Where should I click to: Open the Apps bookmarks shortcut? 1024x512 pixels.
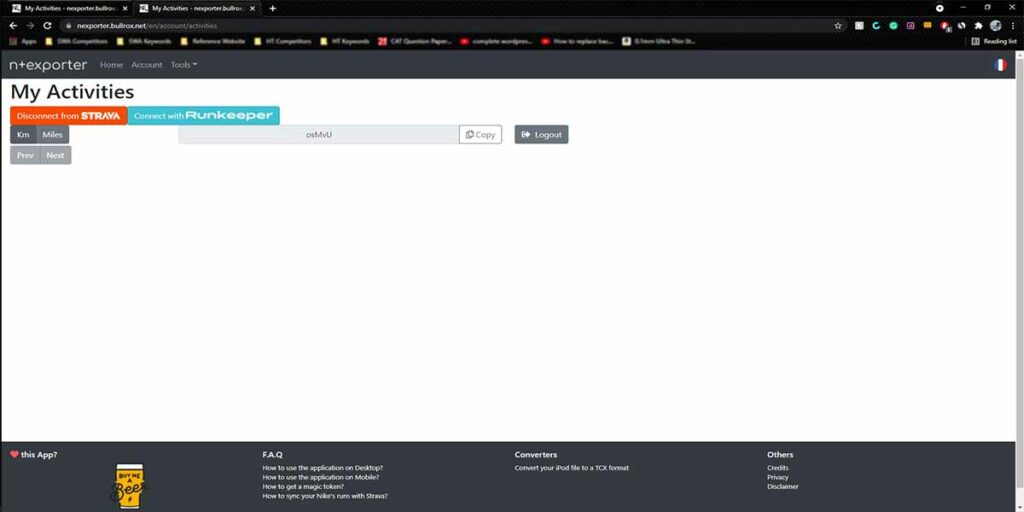pos(23,41)
